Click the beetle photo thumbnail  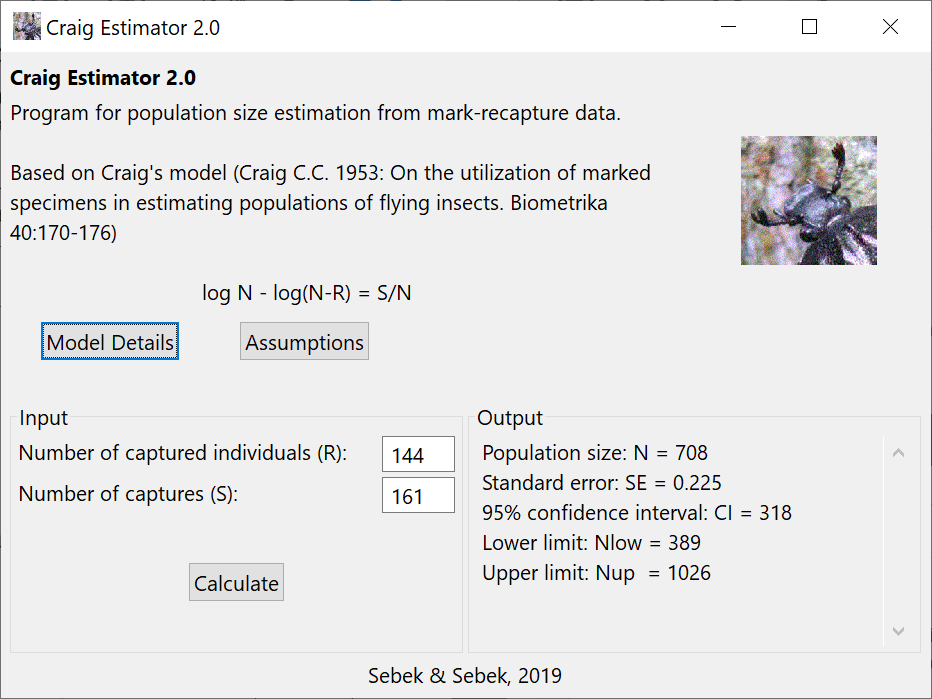[808, 200]
